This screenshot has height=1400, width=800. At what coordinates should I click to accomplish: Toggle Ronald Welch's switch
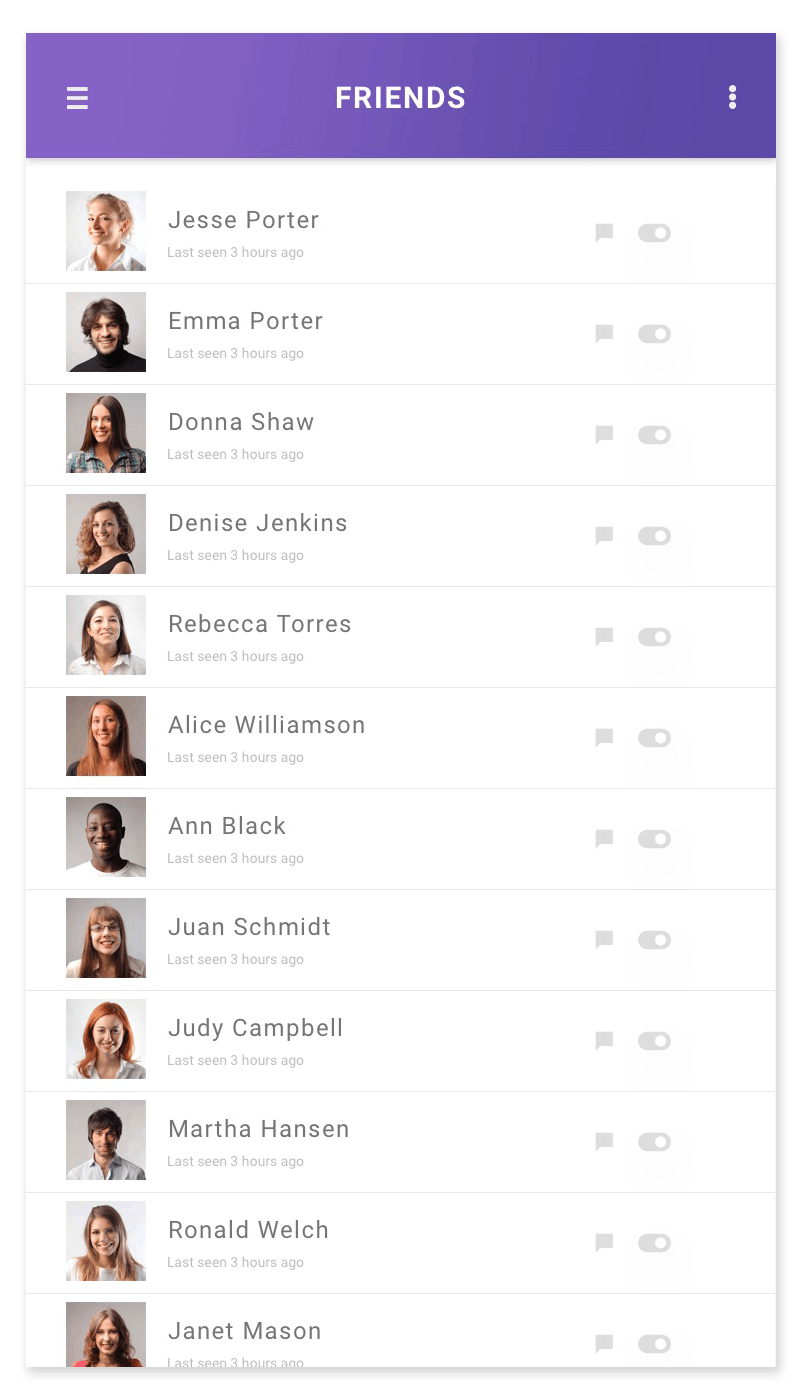pyautogui.click(x=654, y=1243)
